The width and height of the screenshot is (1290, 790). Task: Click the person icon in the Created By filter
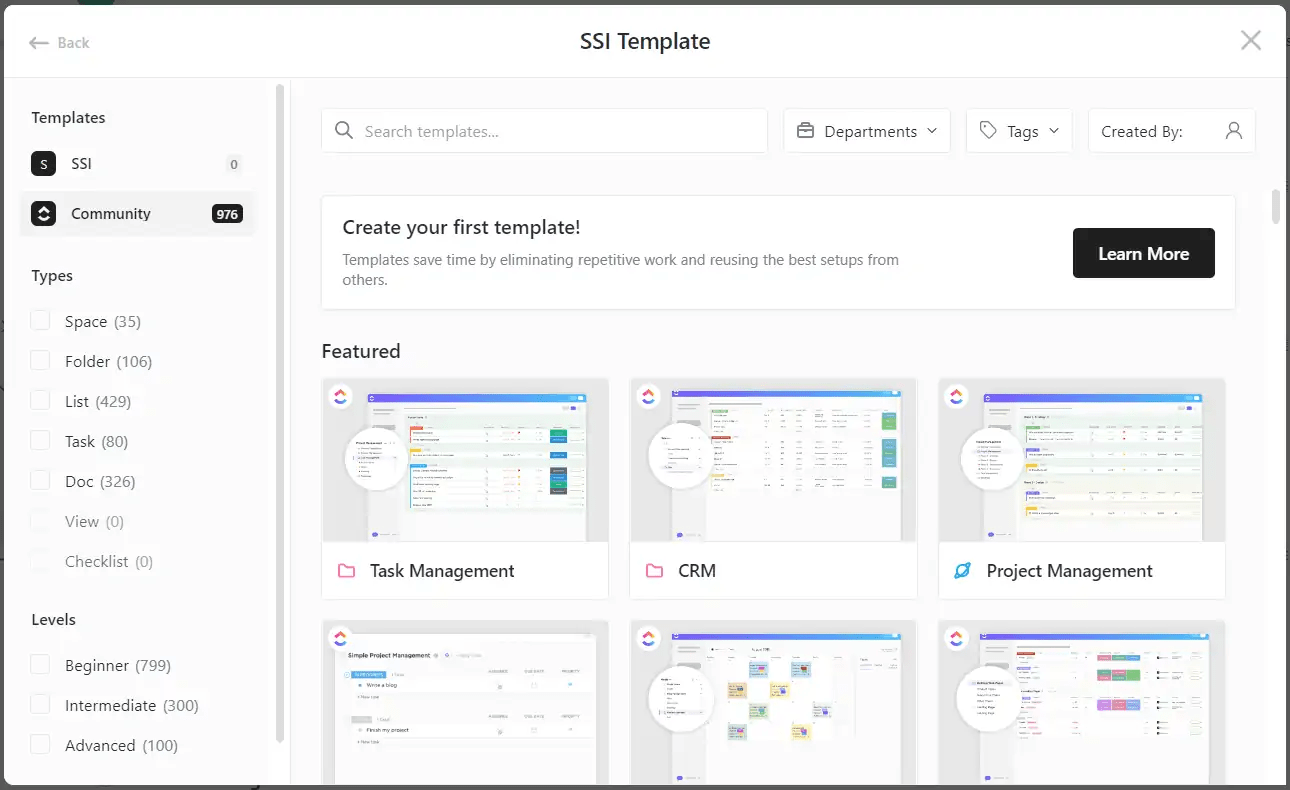point(1235,130)
